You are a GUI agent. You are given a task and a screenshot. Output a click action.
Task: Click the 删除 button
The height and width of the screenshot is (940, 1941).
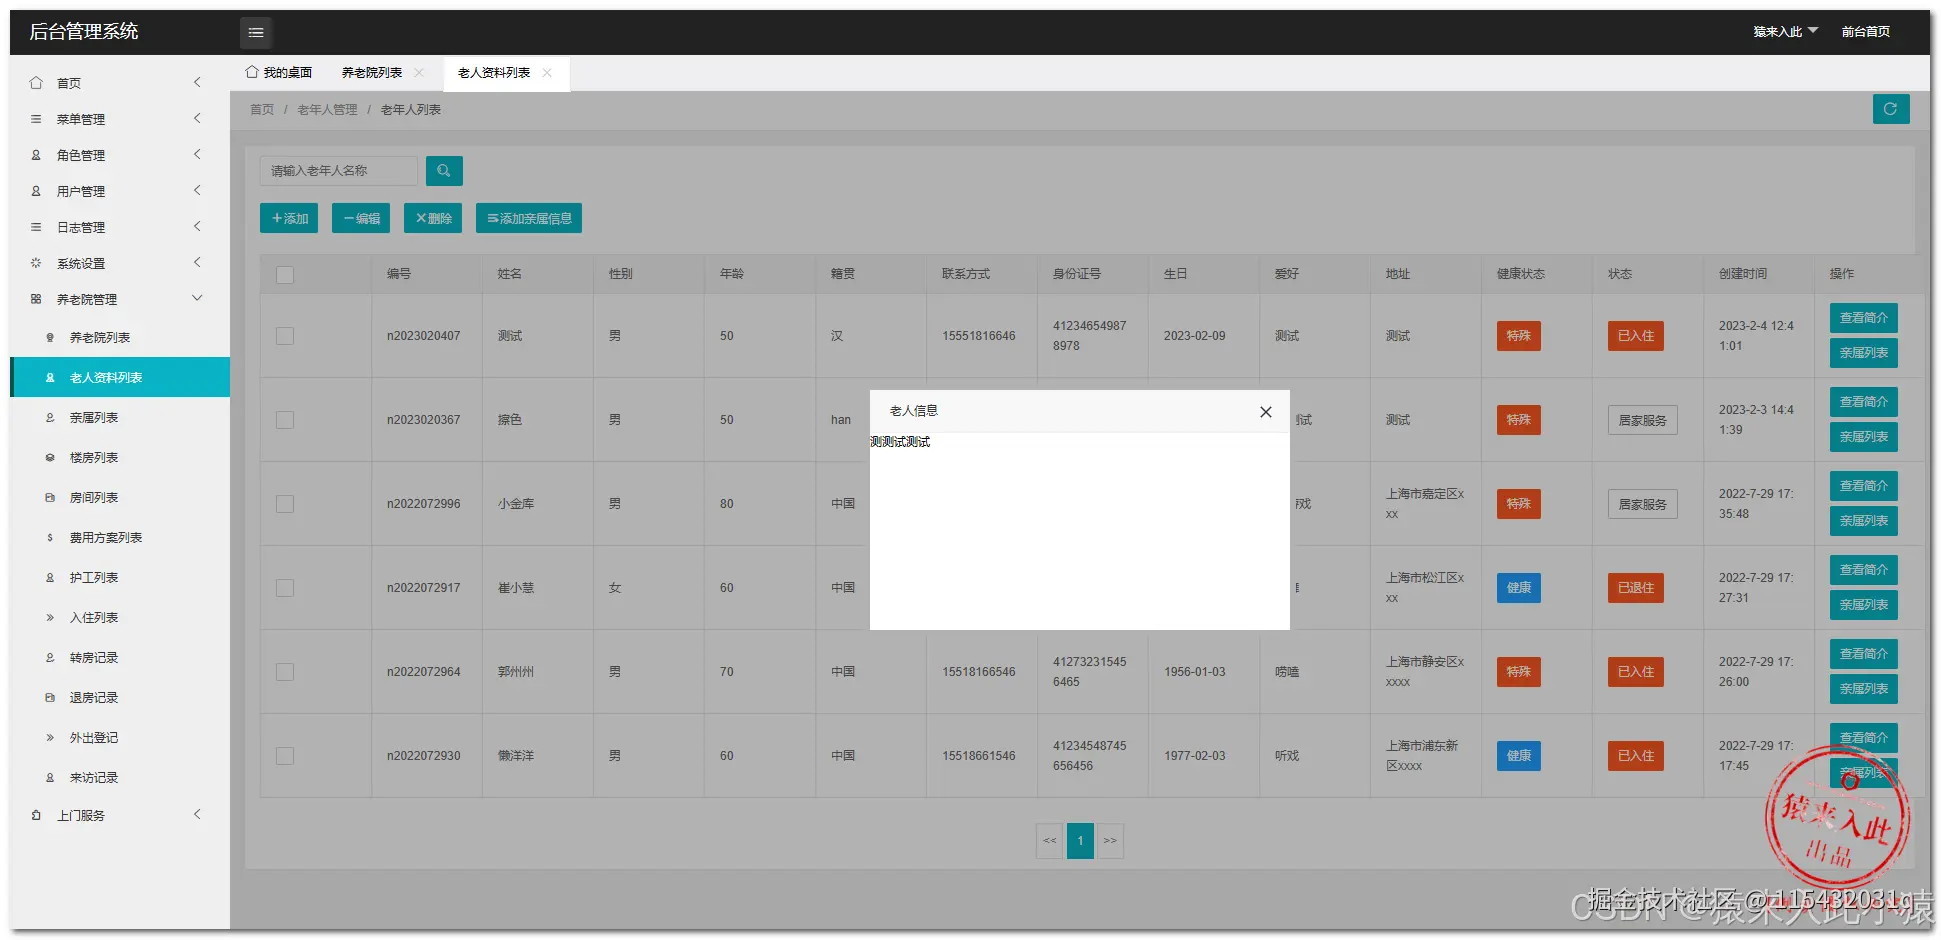(433, 219)
